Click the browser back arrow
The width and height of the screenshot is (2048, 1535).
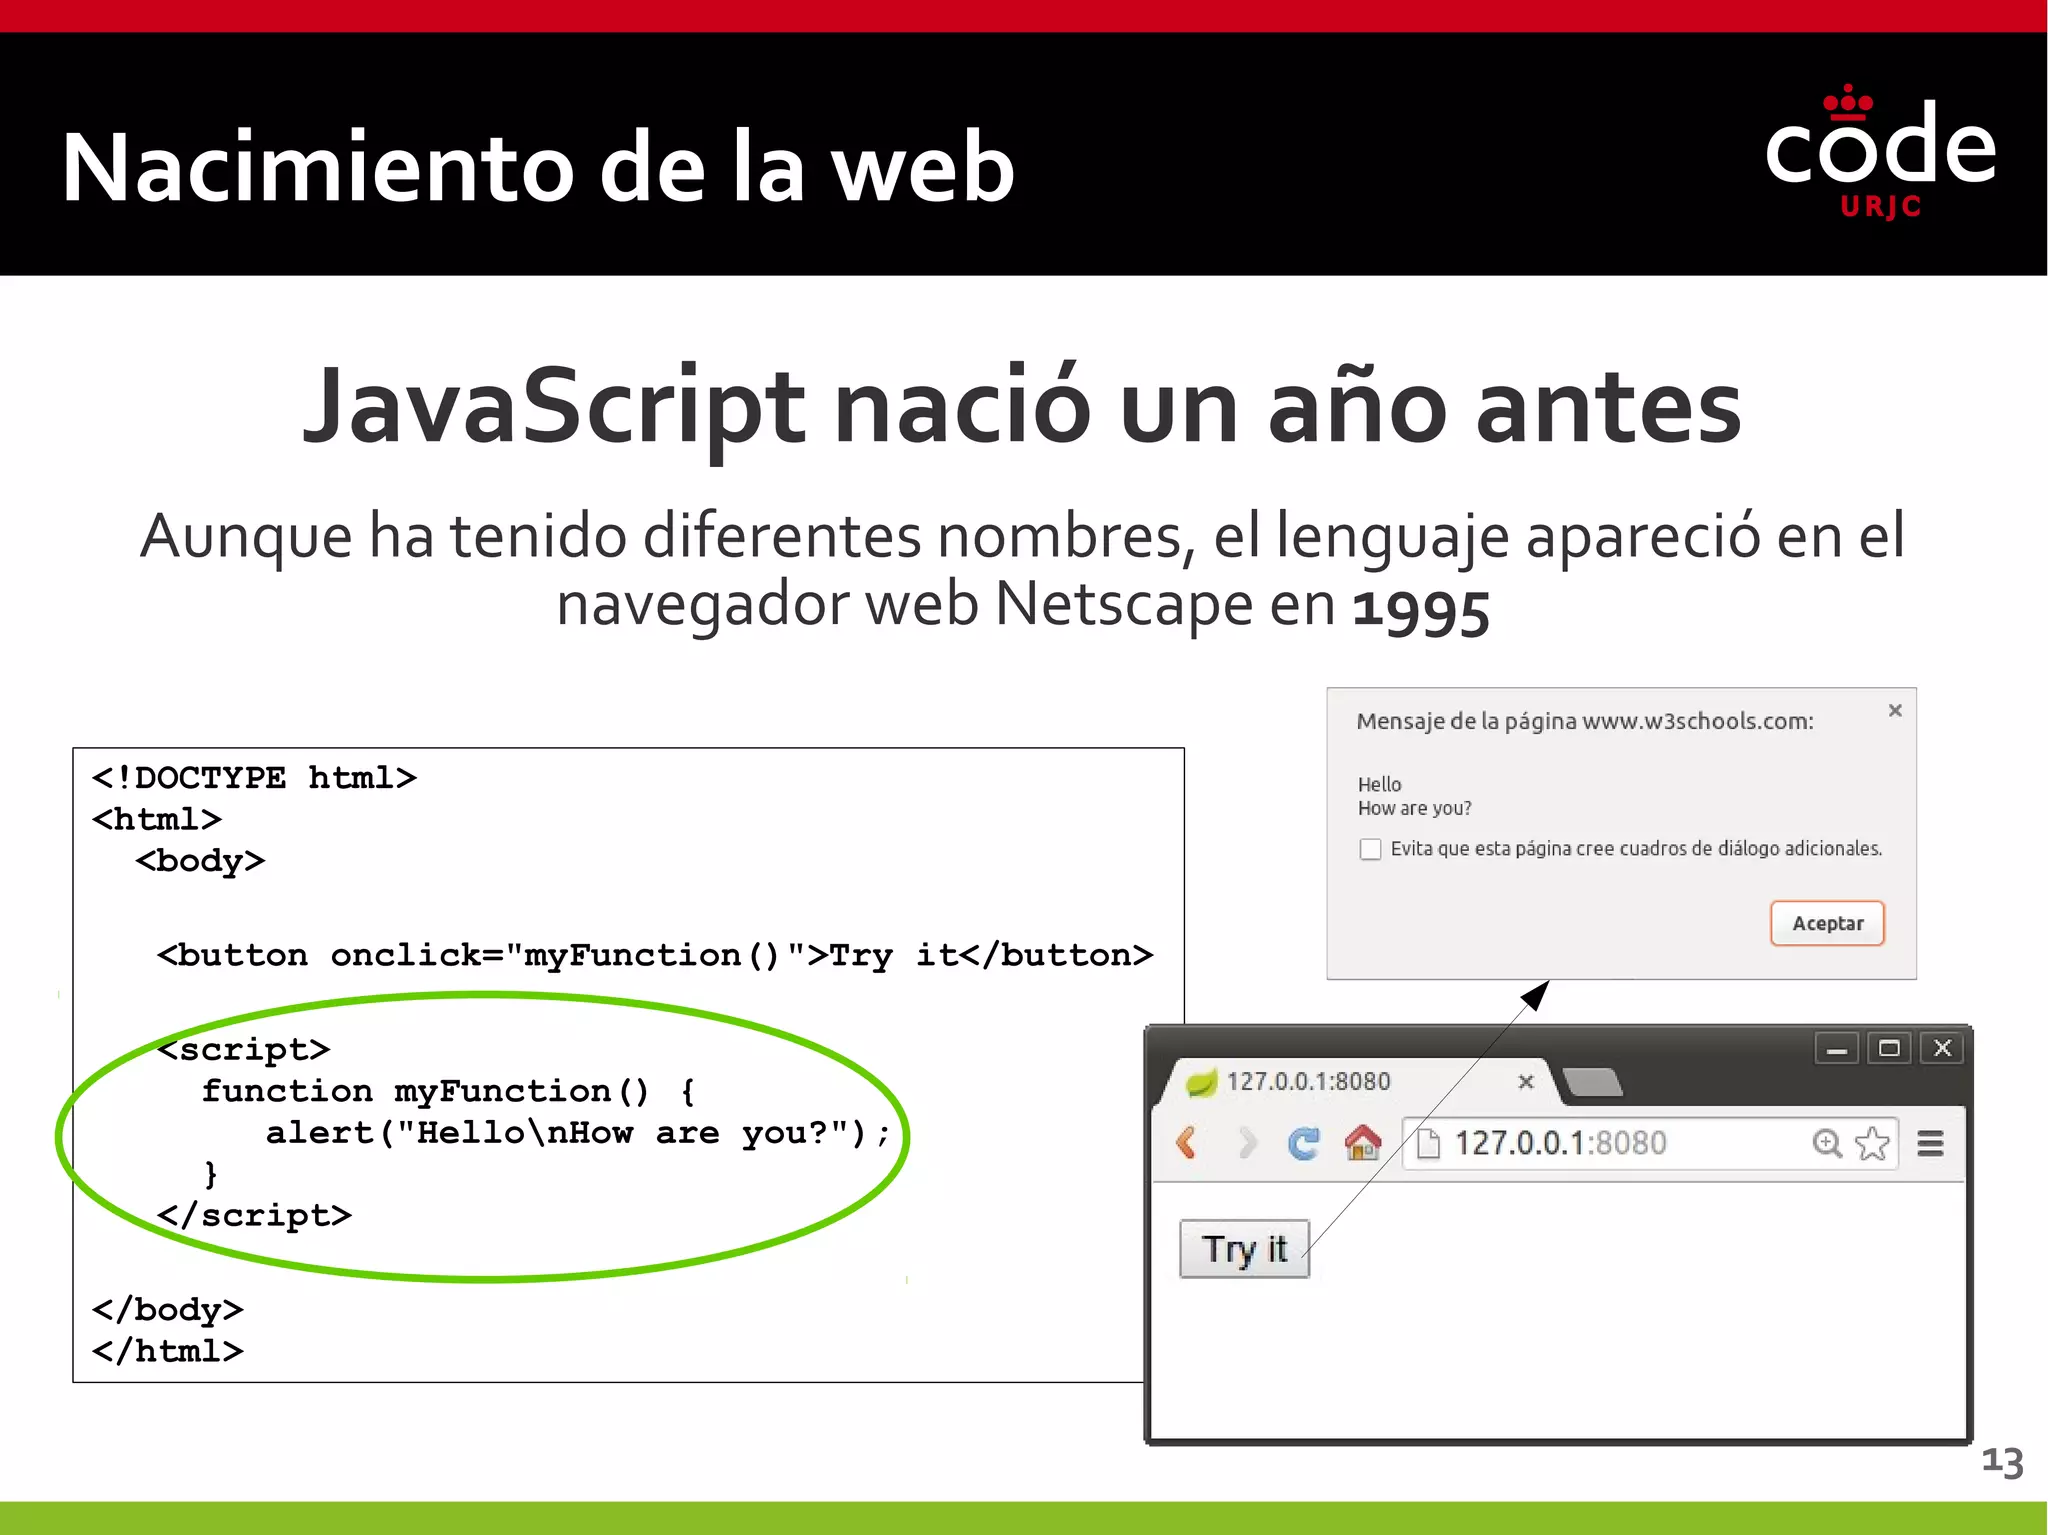(1187, 1142)
